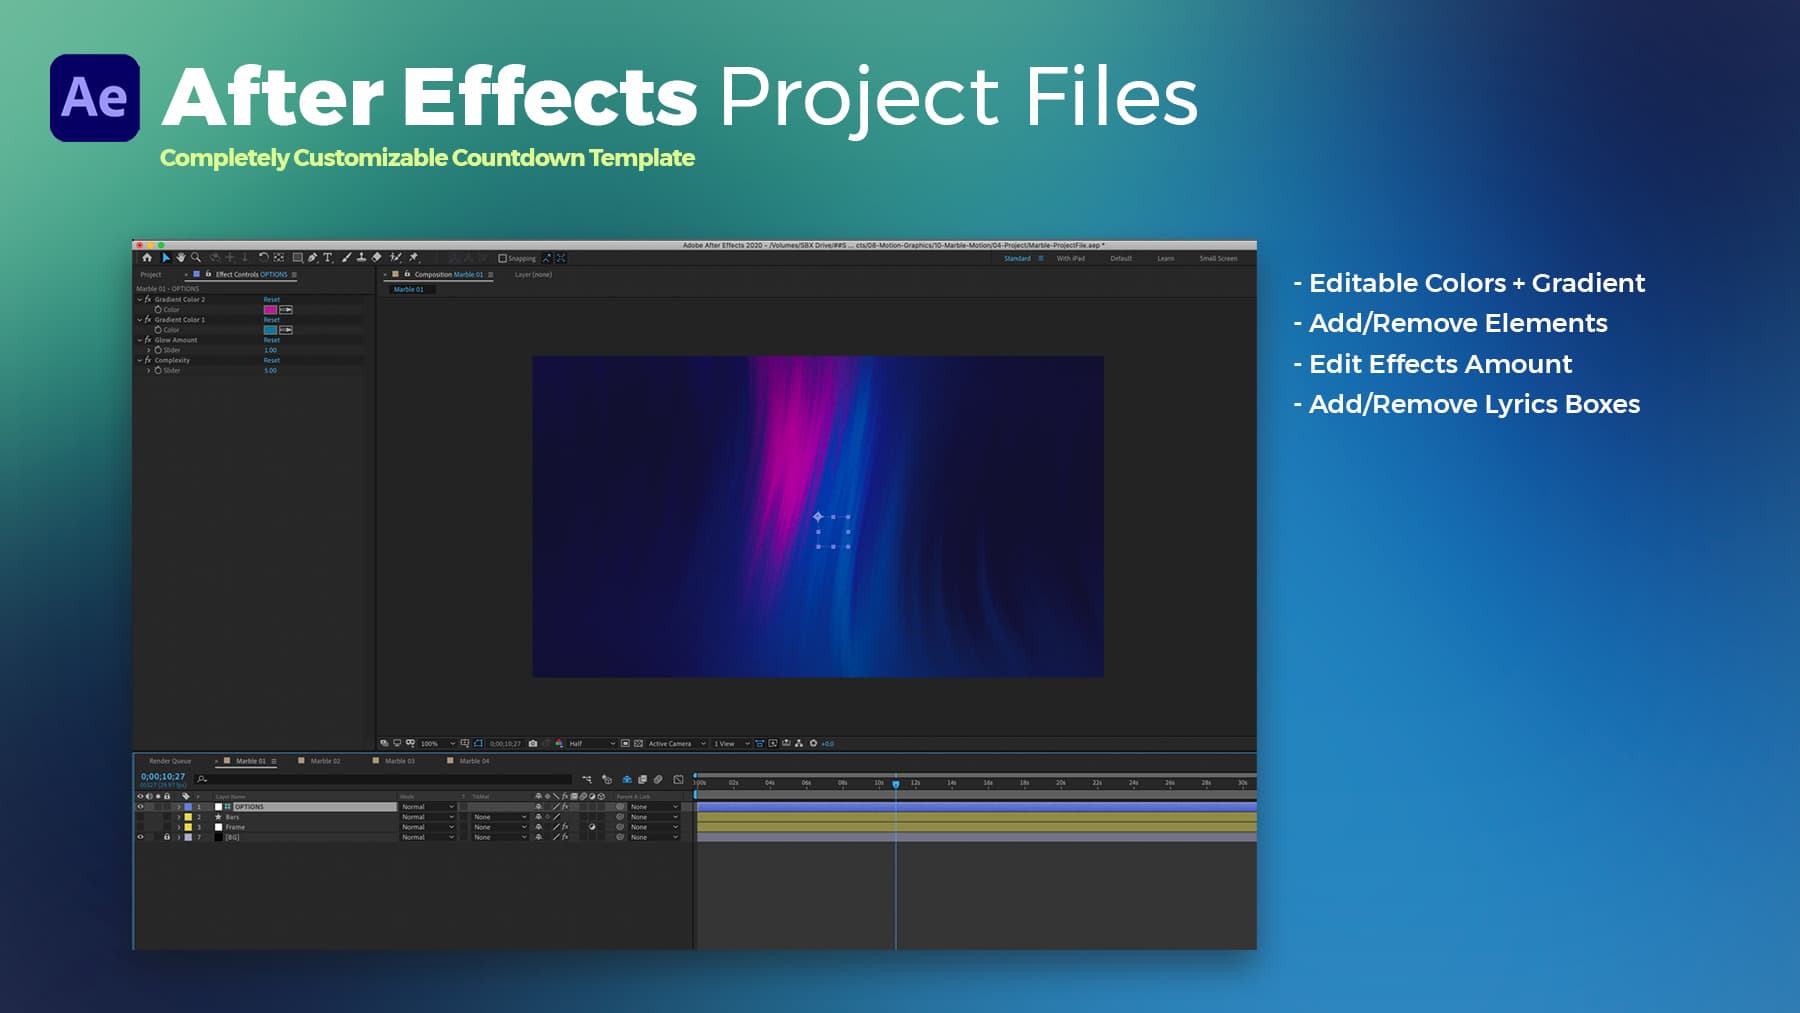Screen dimensions: 1800x1013
Task: Open the Marble 02 timeline tab
Action: [325, 761]
